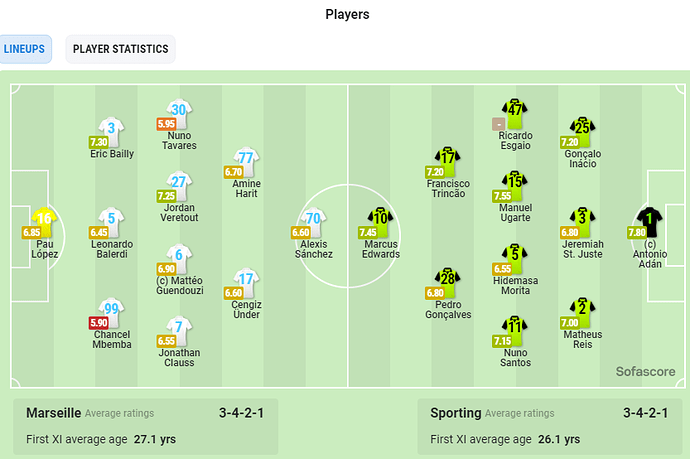690x459 pixels.
Task: Click Chancel Mbemba's red 5.90 rating badge
Action: pos(99,323)
